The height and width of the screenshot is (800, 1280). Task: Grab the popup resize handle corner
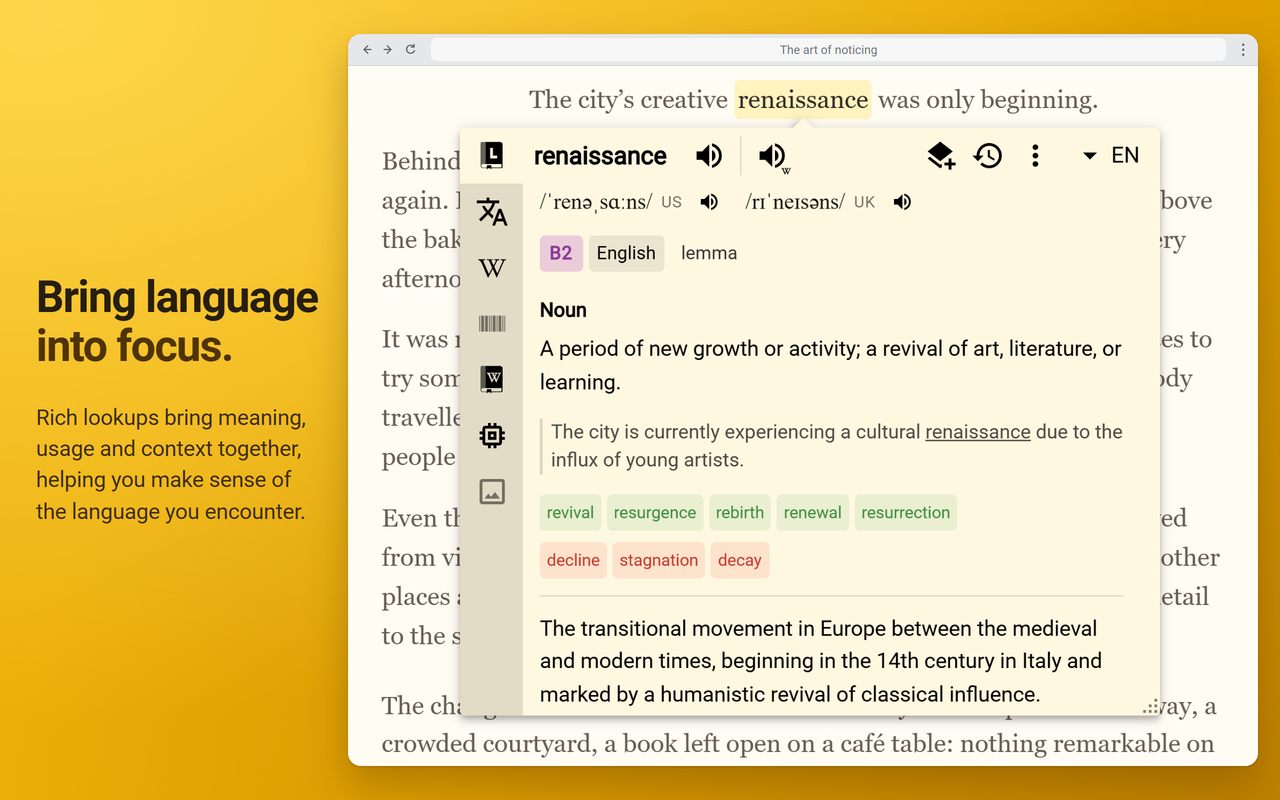(1151, 706)
